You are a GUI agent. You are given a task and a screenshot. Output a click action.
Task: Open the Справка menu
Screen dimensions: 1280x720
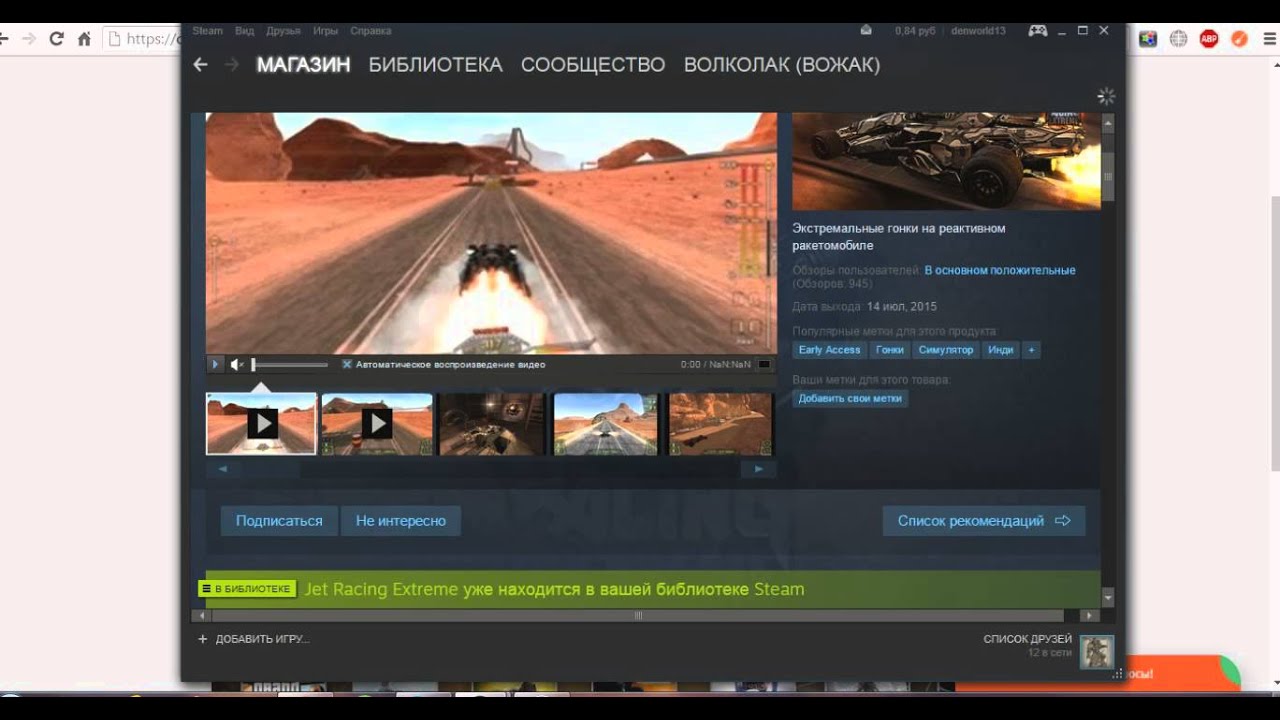371,31
